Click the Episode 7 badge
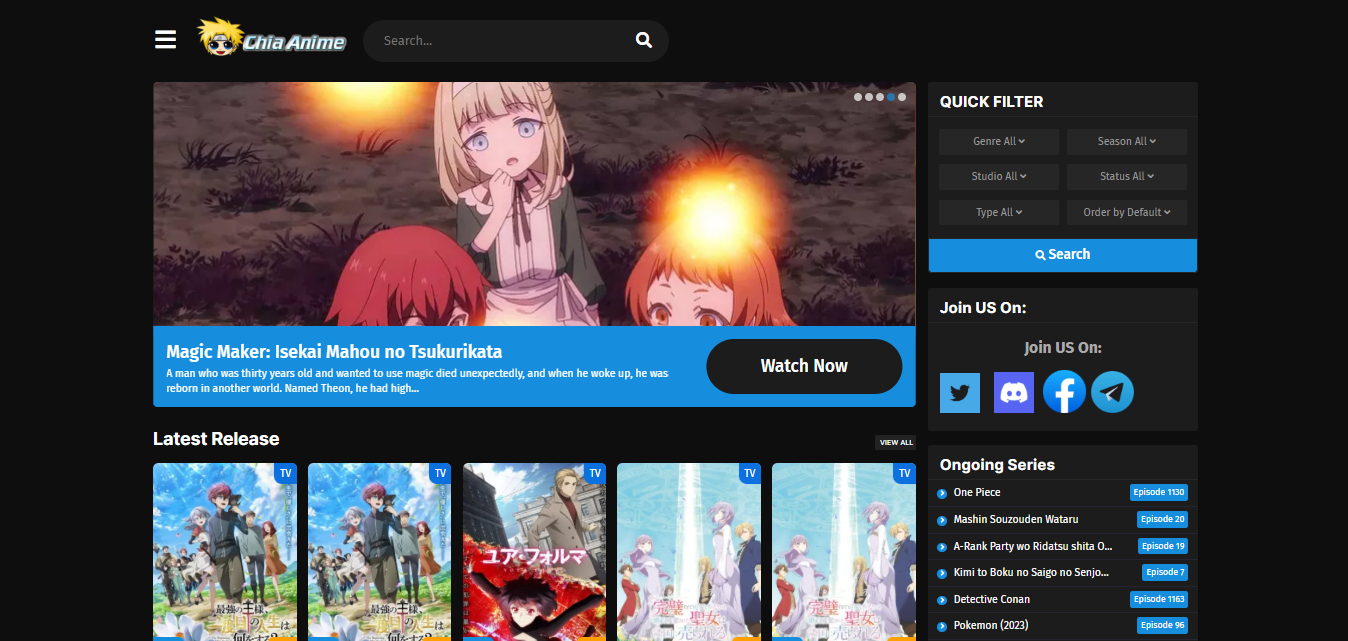The height and width of the screenshot is (641, 1348). point(1165,573)
